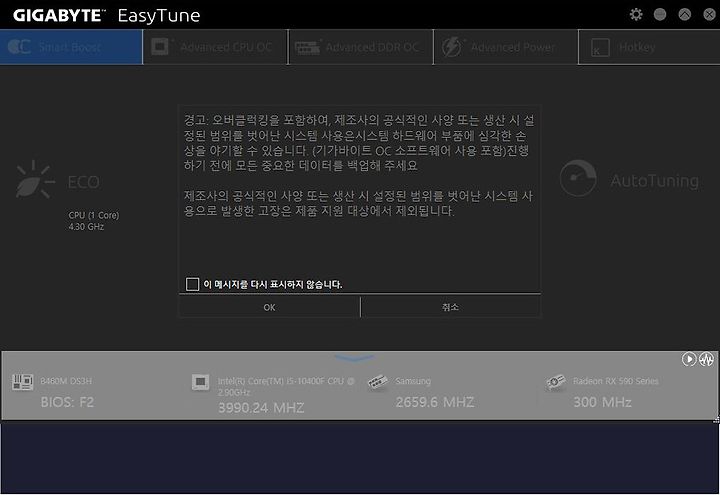This screenshot has height=495, width=720.
Task: Click the 'B460M DS3H' motherboard name
Action: click(x=66, y=381)
